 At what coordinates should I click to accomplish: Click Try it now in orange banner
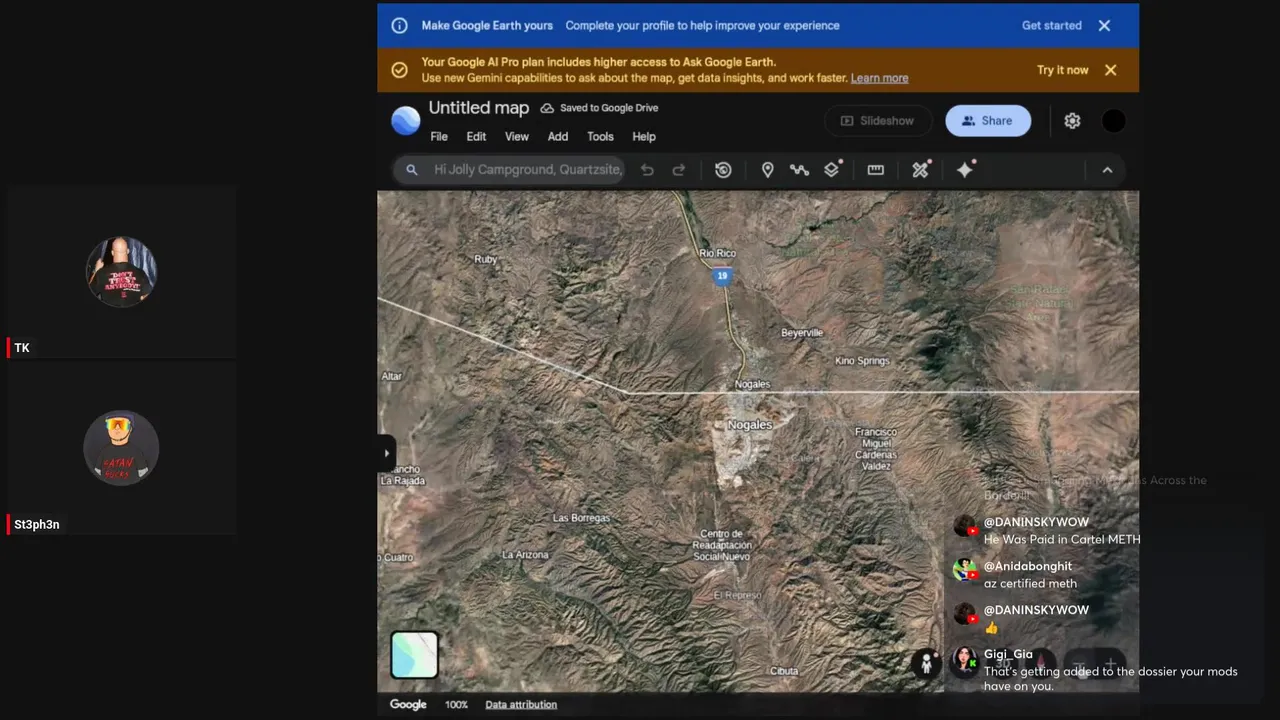[1063, 70]
